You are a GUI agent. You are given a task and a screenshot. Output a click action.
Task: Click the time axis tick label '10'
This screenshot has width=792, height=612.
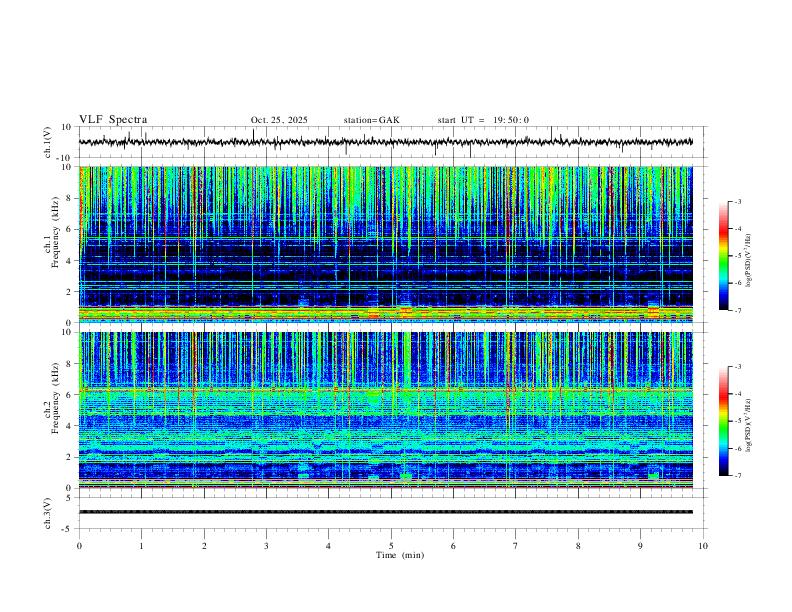[703, 546]
